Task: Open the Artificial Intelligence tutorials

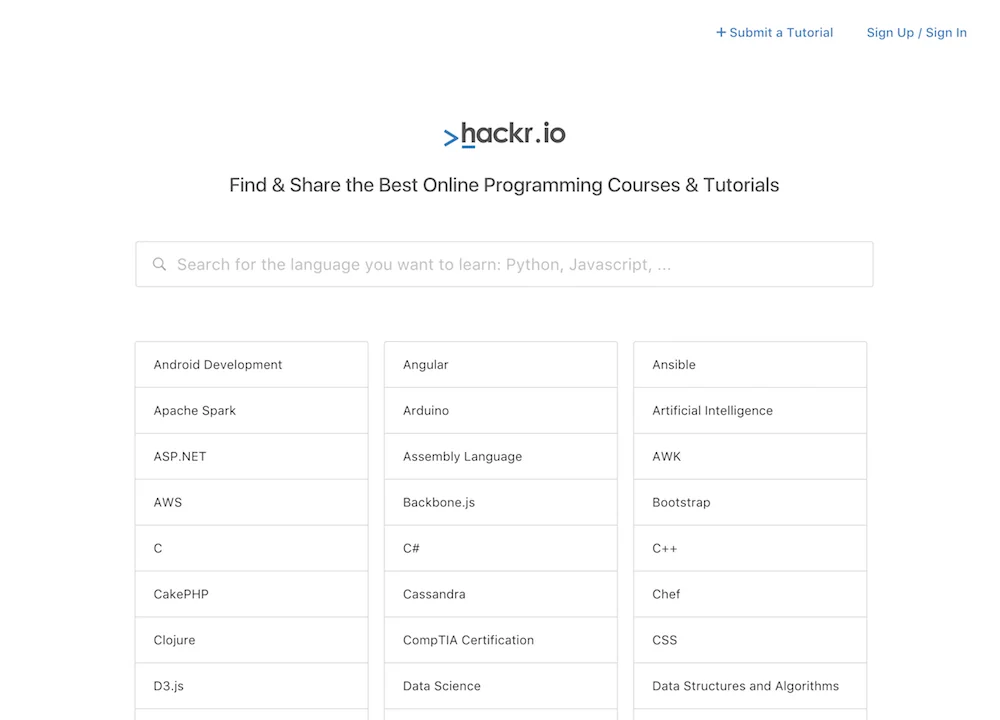Action: click(x=712, y=410)
